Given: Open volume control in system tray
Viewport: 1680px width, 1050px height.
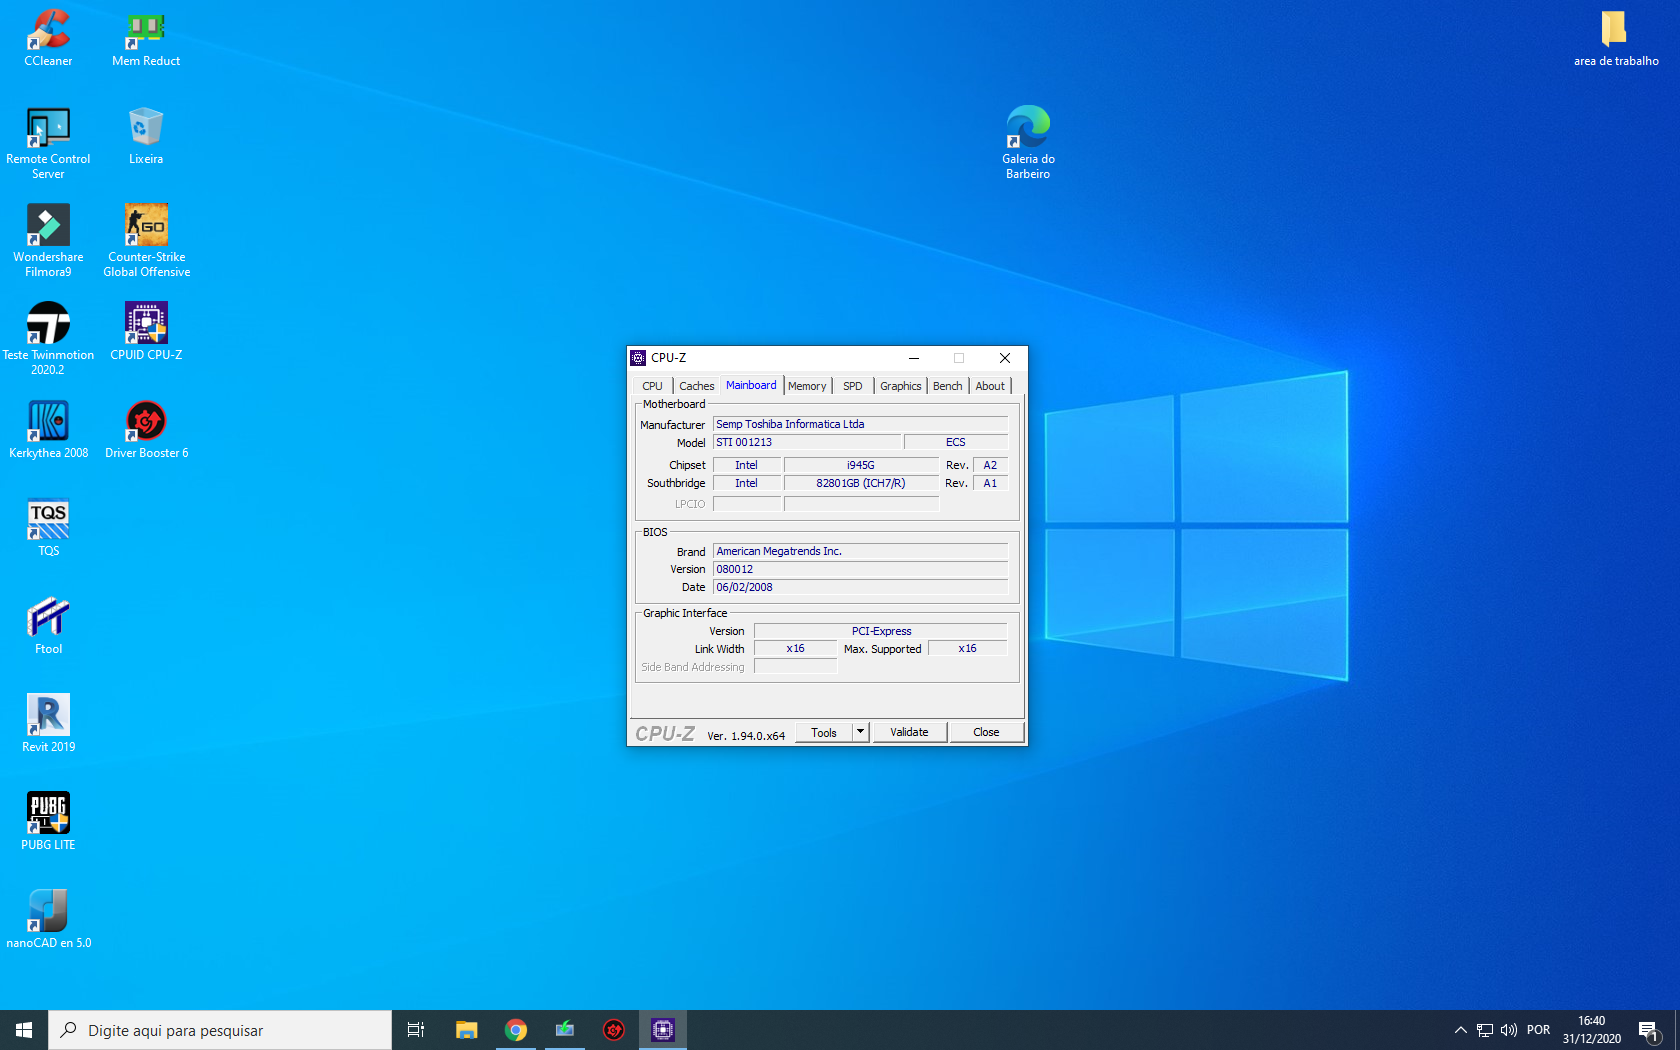Looking at the screenshot, I should [1509, 1030].
